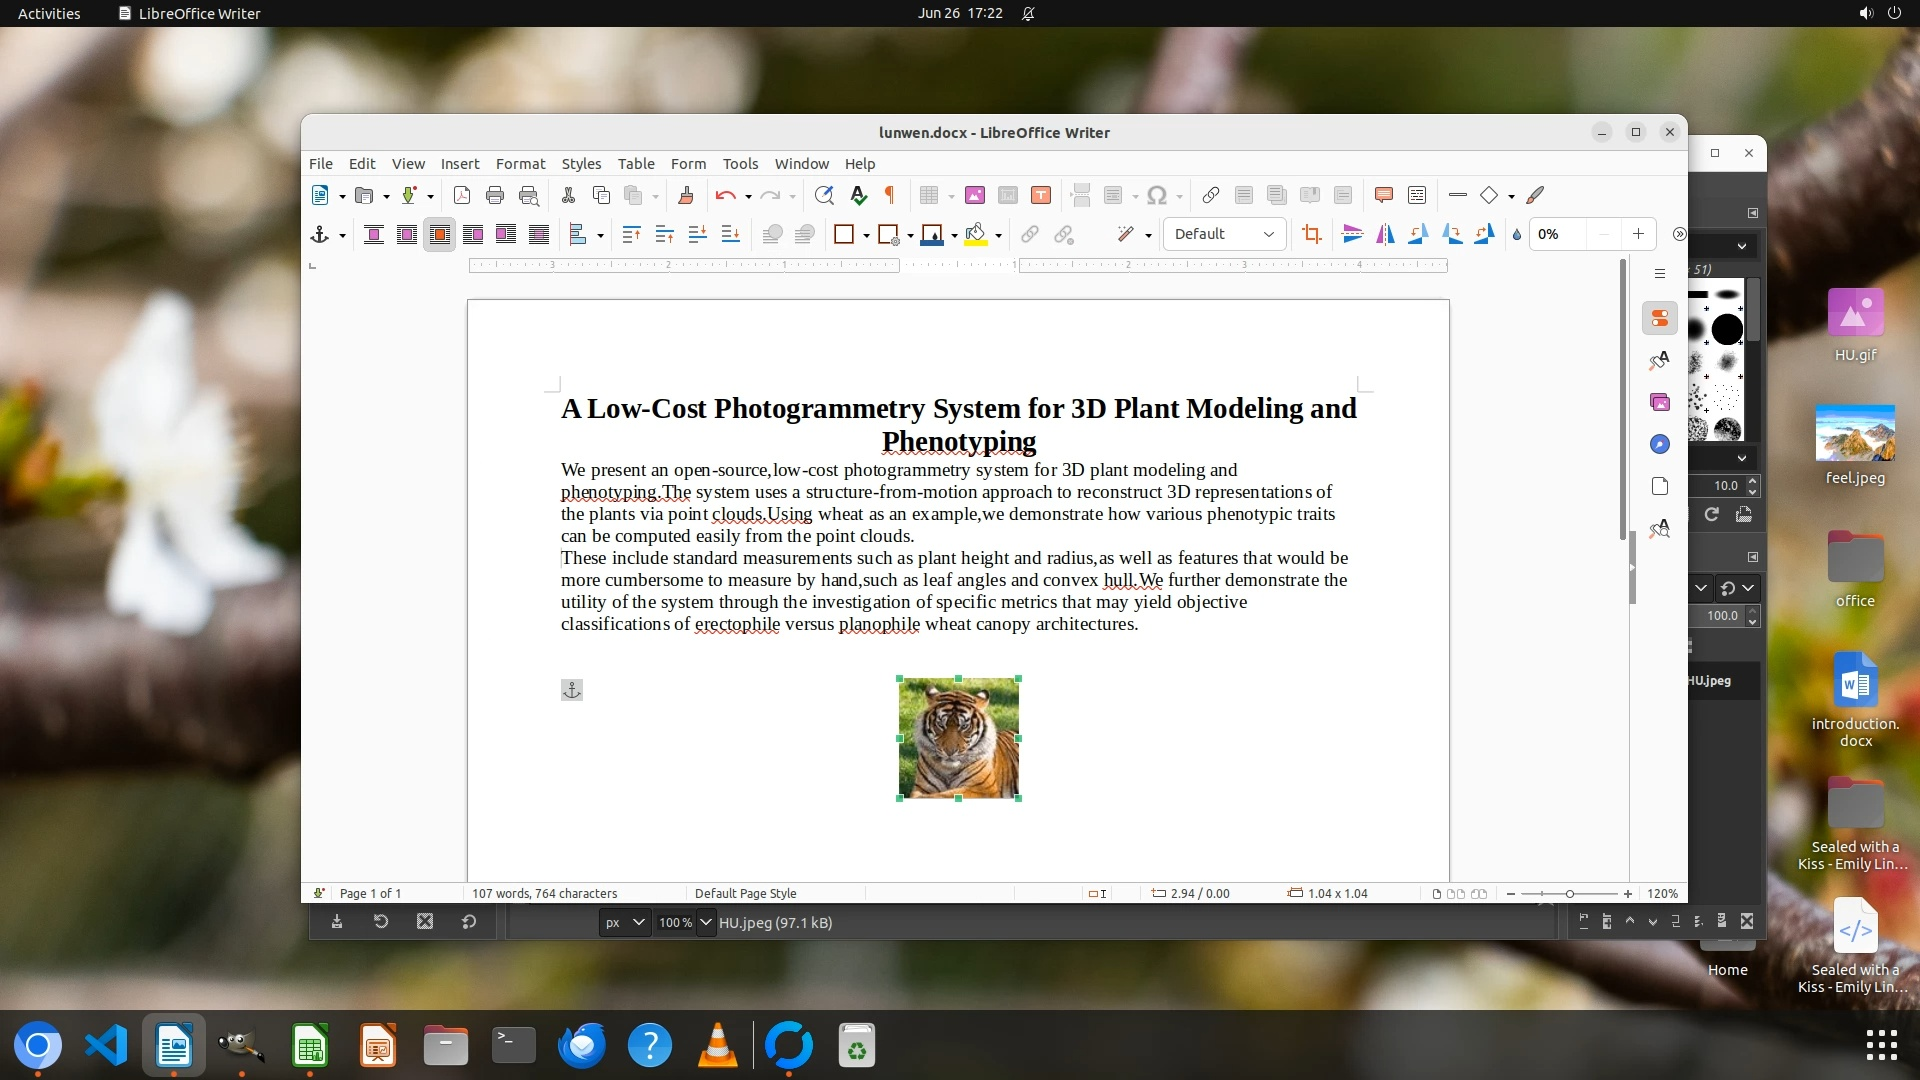
Task: Click the Crop image tool
Action: click(1312, 234)
